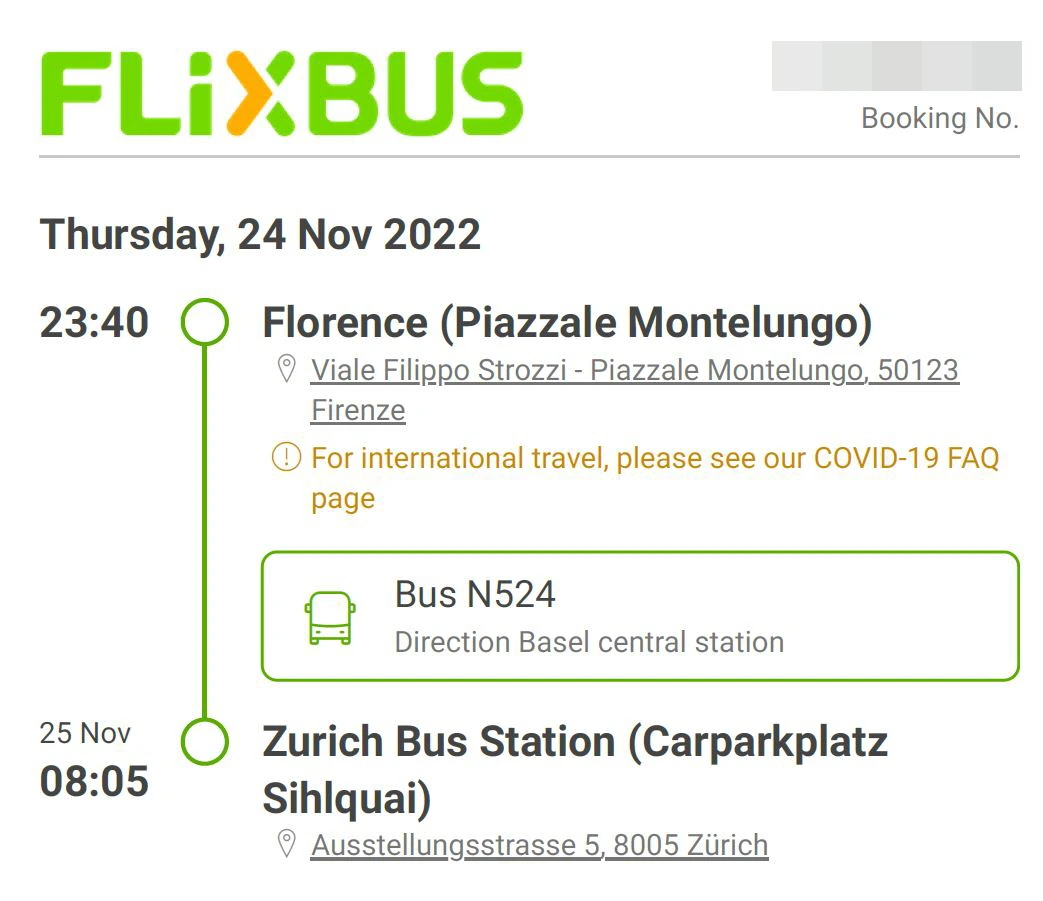Click the location pin beside Ausstellungsstrasse address
Image resolution: width=1043 pixels, height=901 pixels.
(x=286, y=845)
